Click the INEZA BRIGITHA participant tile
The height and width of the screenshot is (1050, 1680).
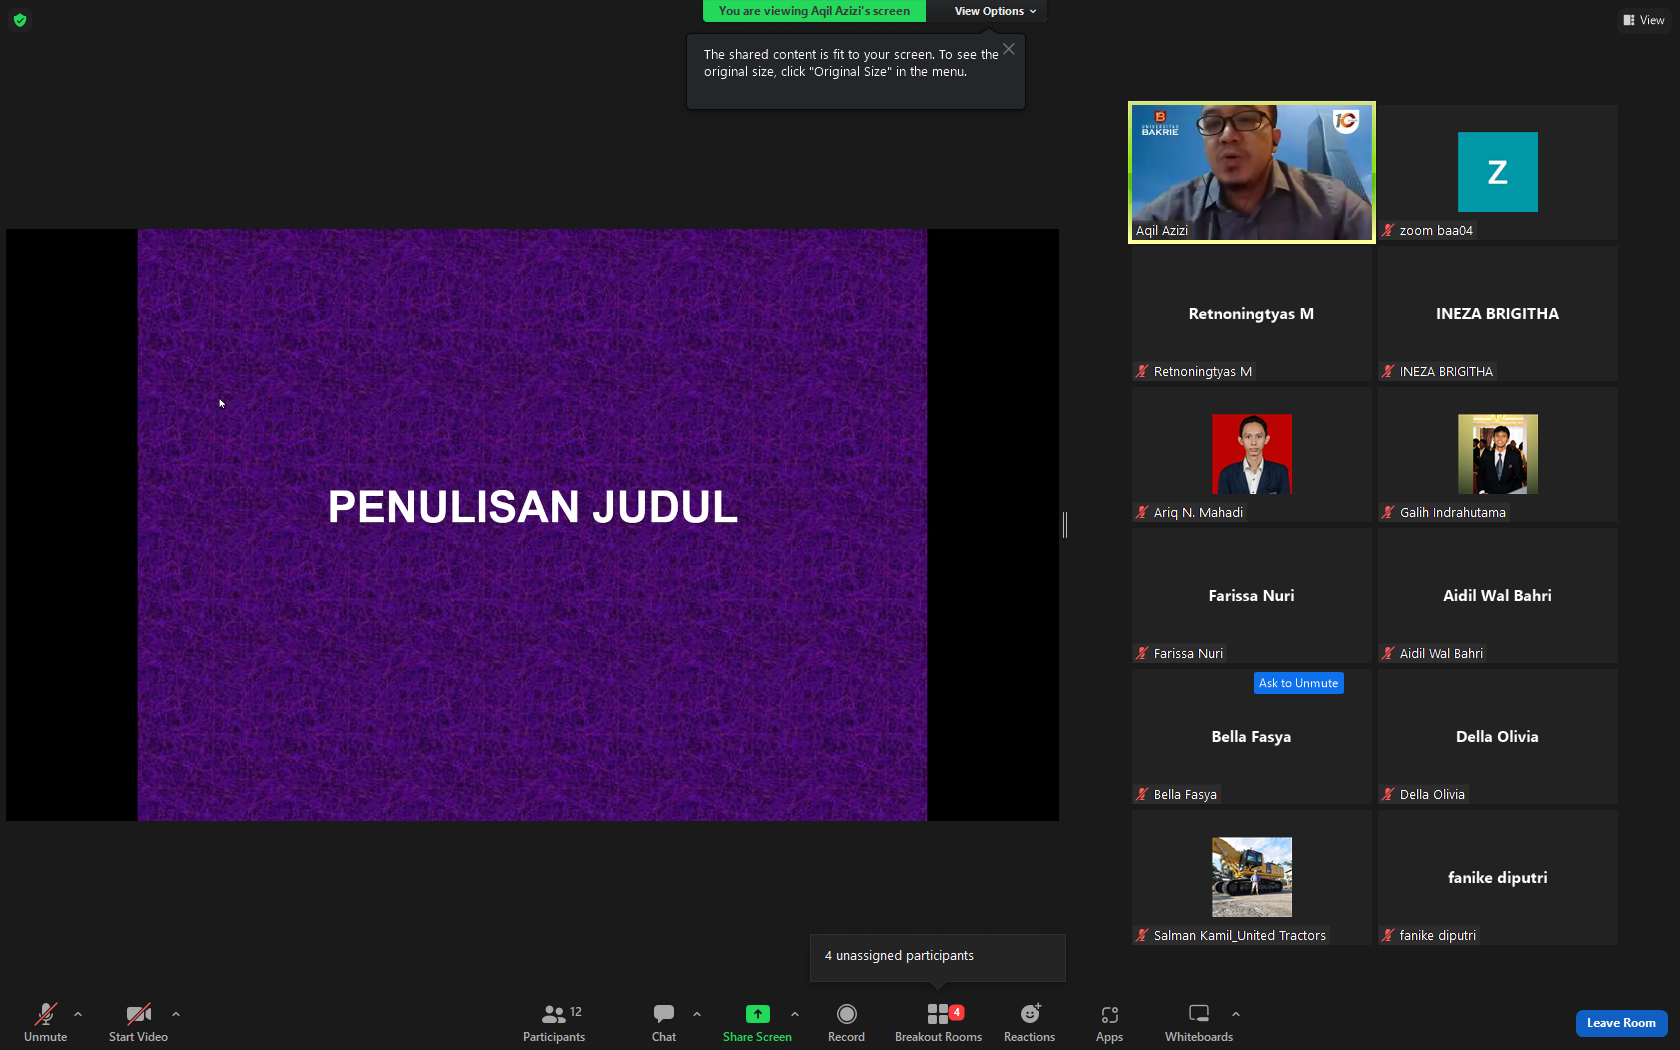[1497, 314]
